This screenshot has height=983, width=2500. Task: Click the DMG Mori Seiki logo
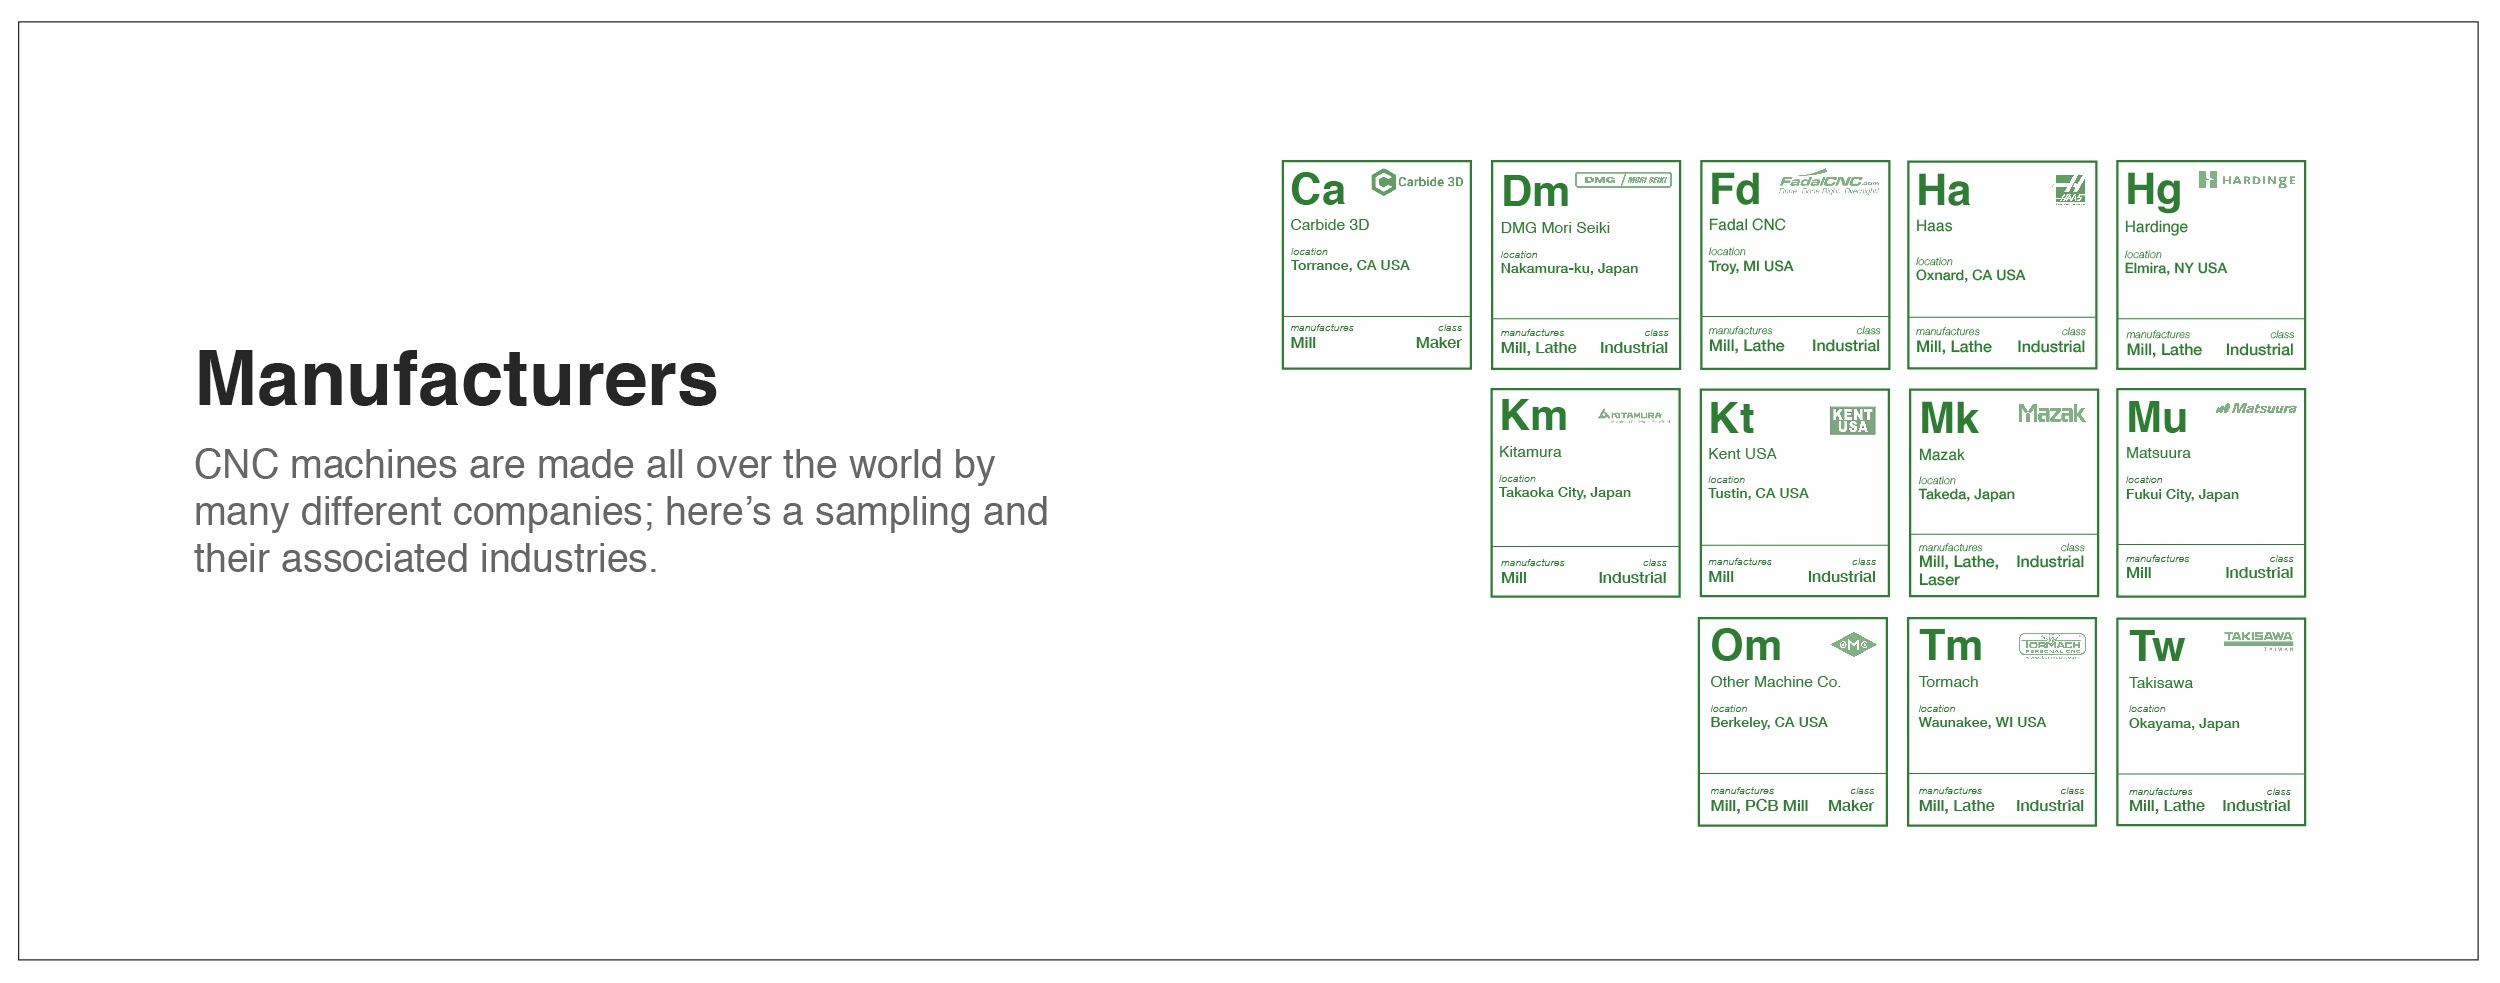pos(1623,180)
